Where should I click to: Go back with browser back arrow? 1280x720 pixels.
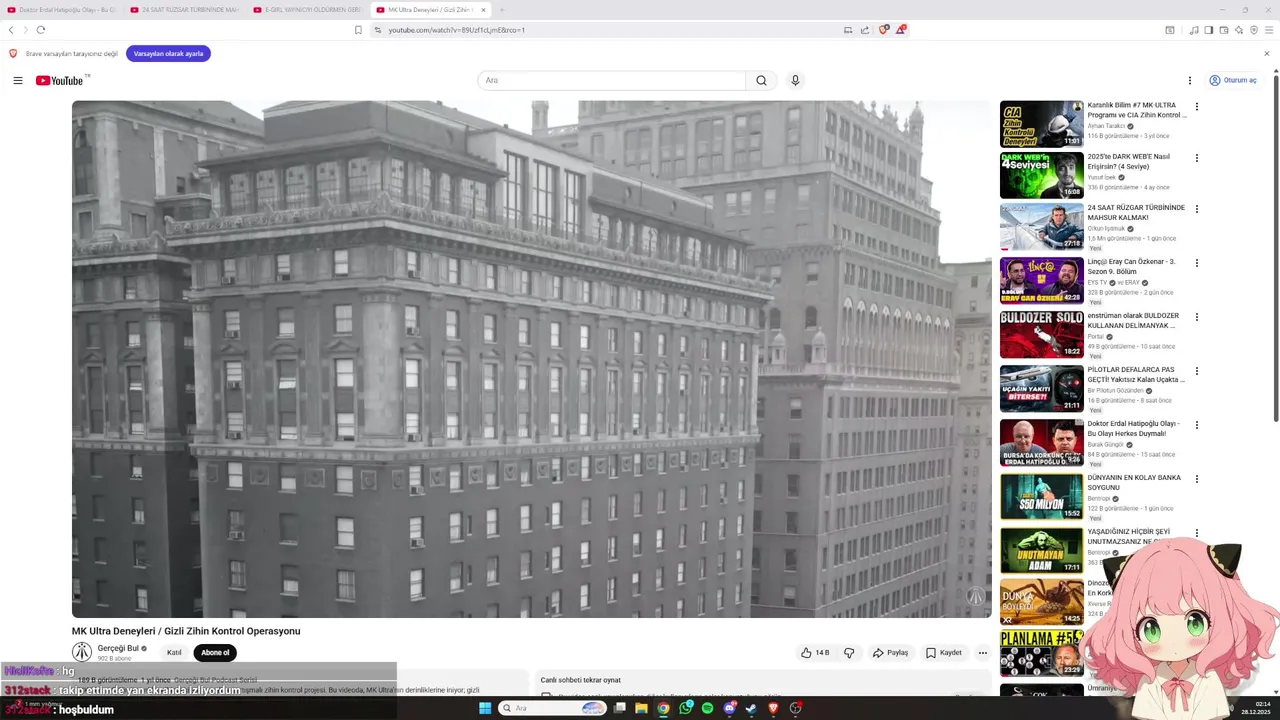click(11, 30)
